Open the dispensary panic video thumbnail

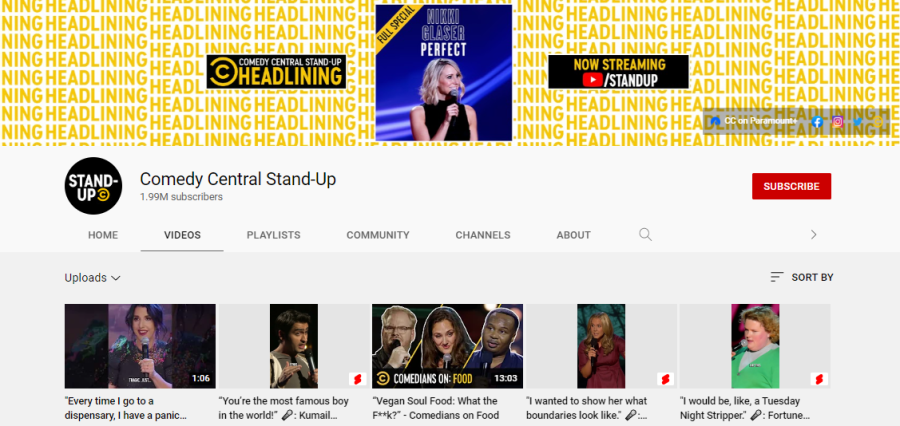pyautogui.click(x=140, y=346)
